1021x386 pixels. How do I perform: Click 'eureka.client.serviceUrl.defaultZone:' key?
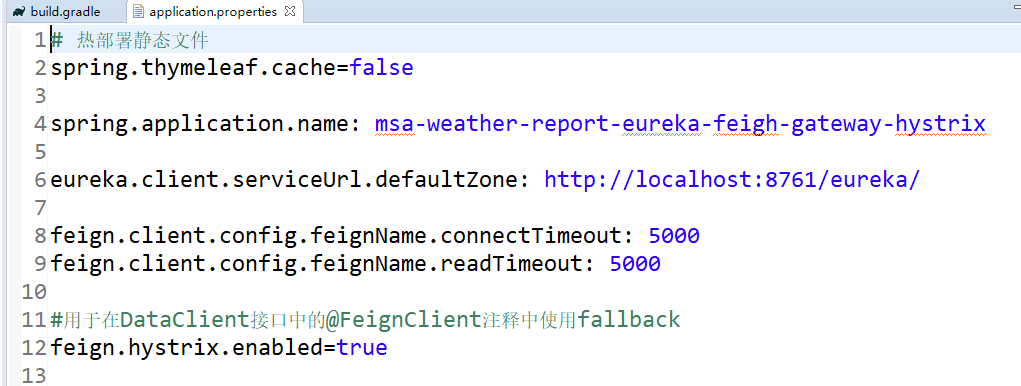click(290, 180)
